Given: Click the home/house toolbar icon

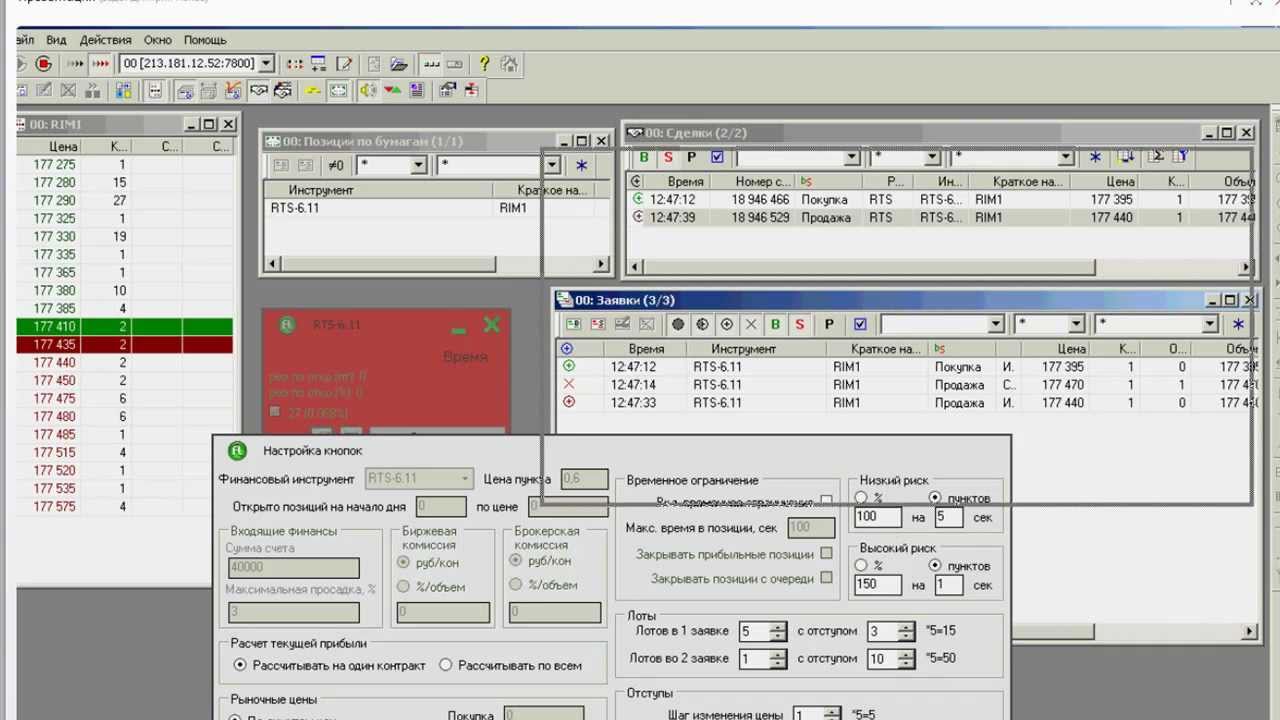Looking at the screenshot, I should [x=509, y=64].
